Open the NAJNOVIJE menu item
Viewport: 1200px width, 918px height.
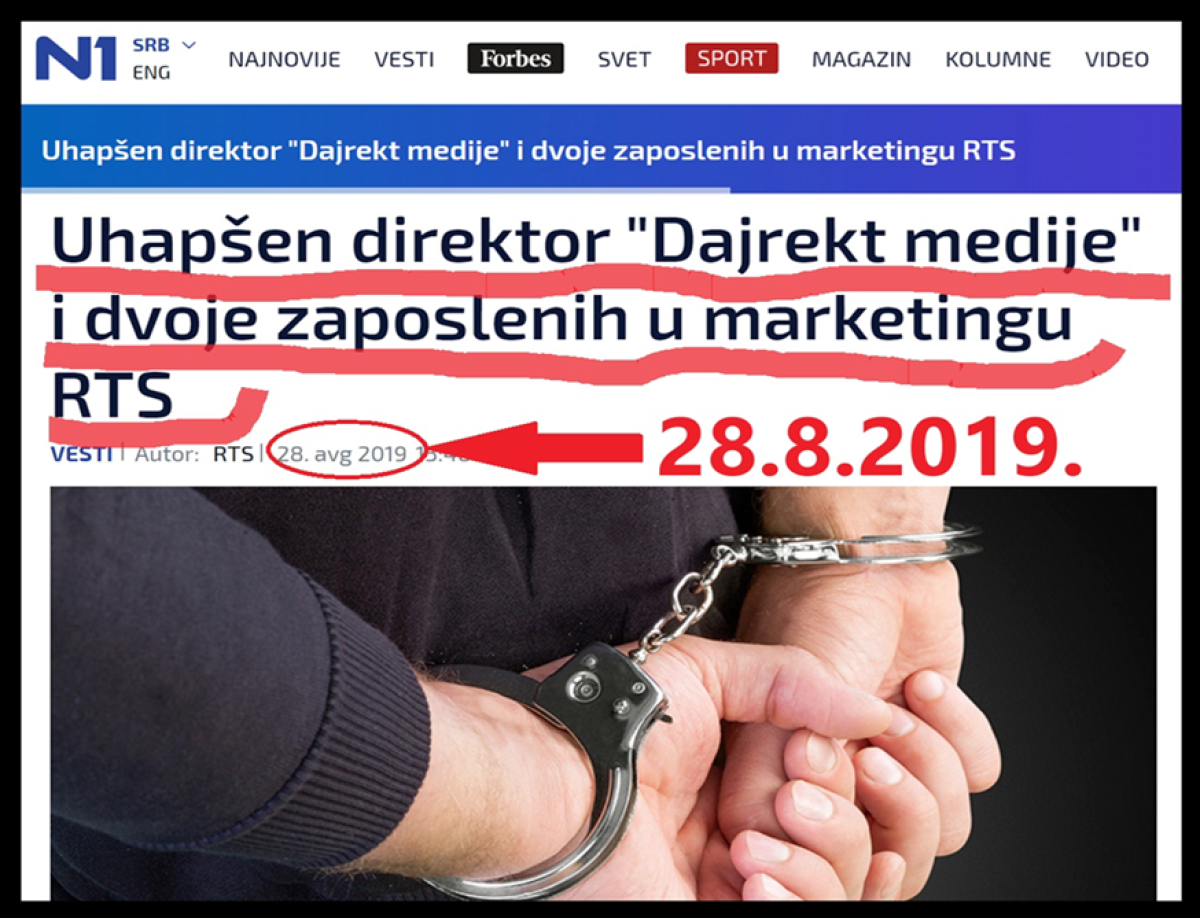[x=284, y=59]
